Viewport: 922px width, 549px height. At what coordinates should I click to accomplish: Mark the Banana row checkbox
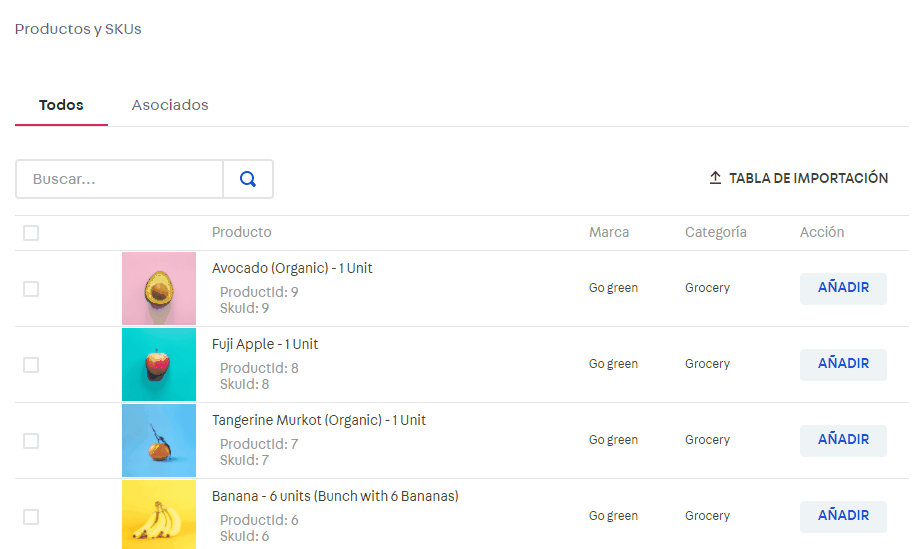point(31,517)
